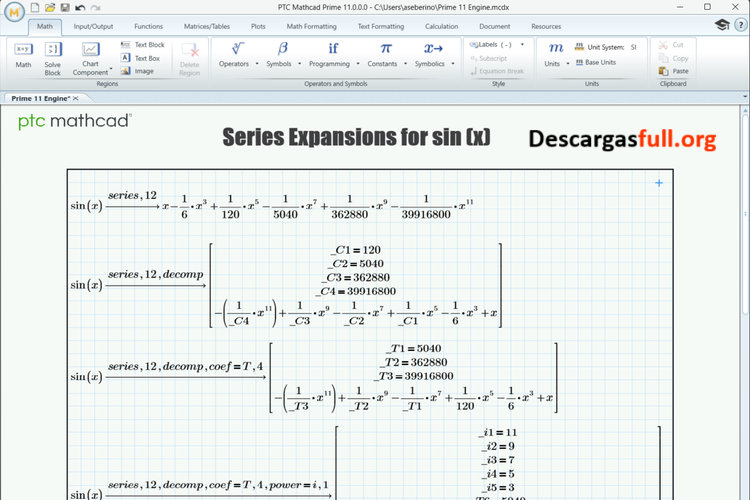The image size is (750, 500).
Task: Click the _T1=5040 result line
Action: (413, 348)
